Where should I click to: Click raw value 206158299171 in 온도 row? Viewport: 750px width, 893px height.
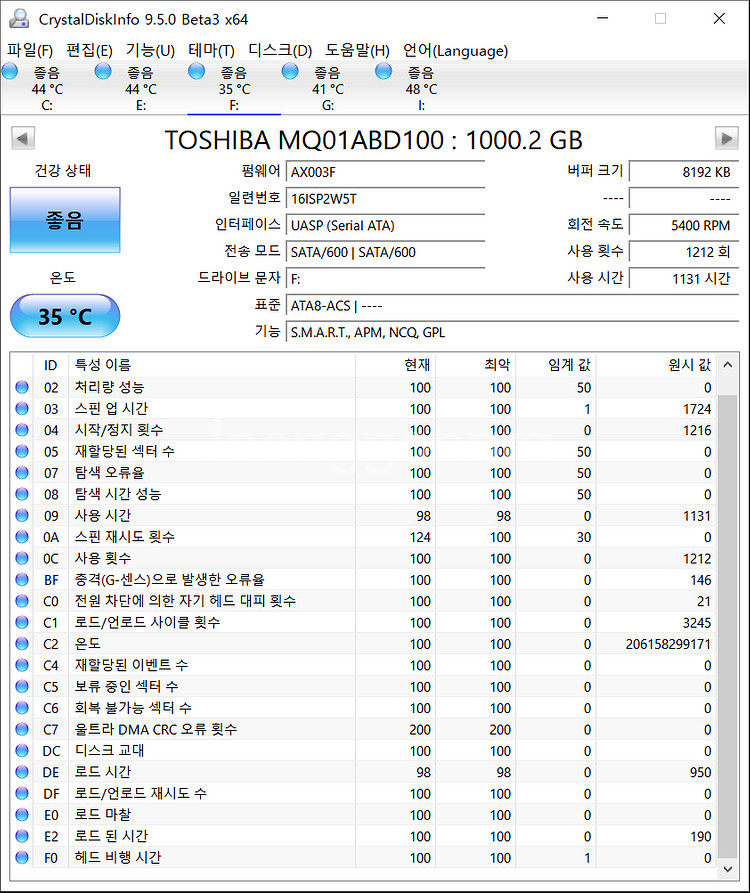pyautogui.click(x=668, y=644)
